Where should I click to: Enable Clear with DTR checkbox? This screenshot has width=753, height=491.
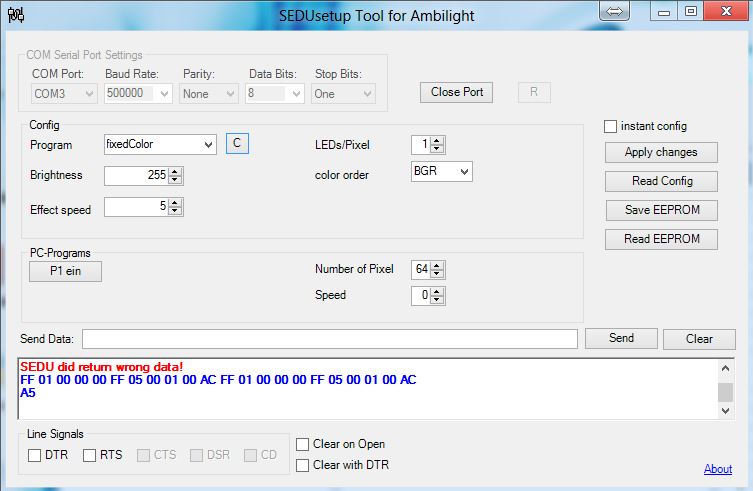[302, 465]
